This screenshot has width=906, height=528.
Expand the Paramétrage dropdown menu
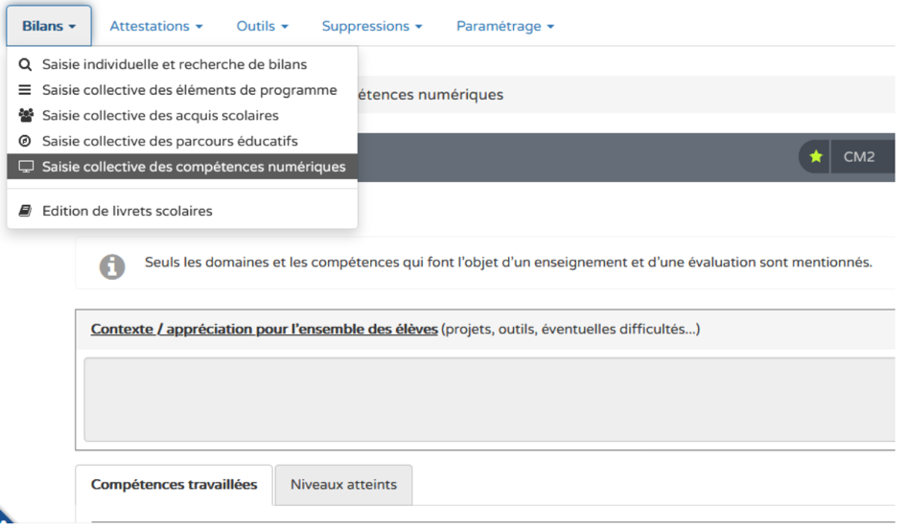coord(505,26)
